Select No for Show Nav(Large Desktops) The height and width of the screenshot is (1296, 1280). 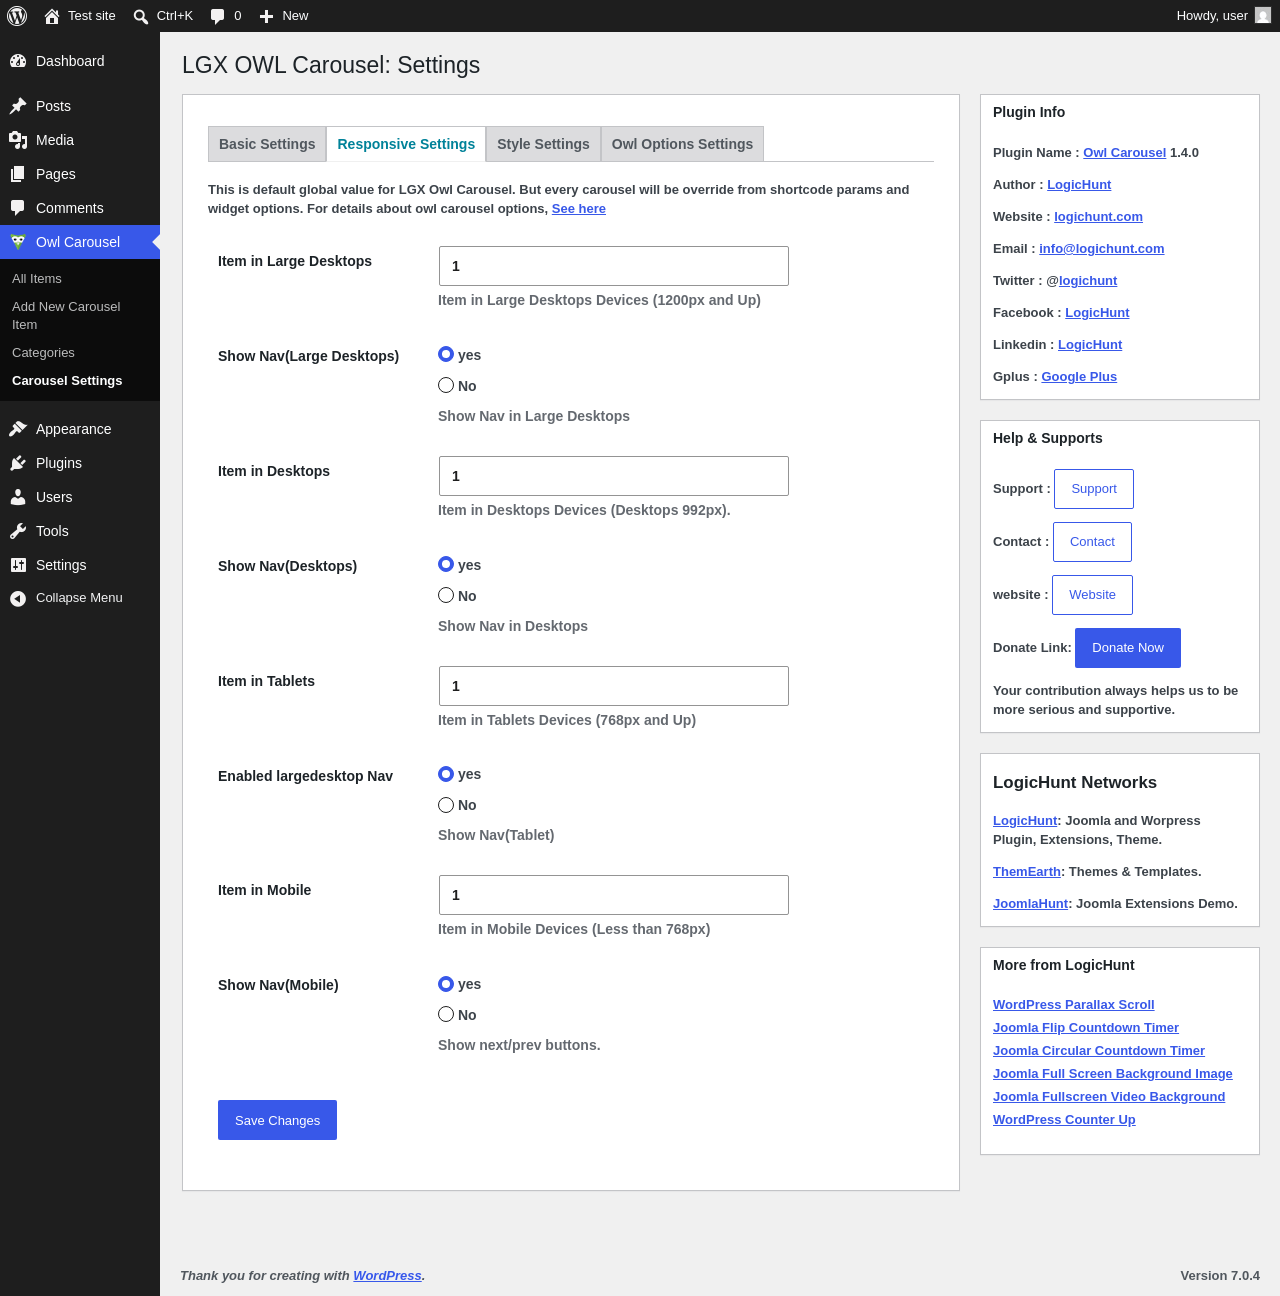click(446, 385)
